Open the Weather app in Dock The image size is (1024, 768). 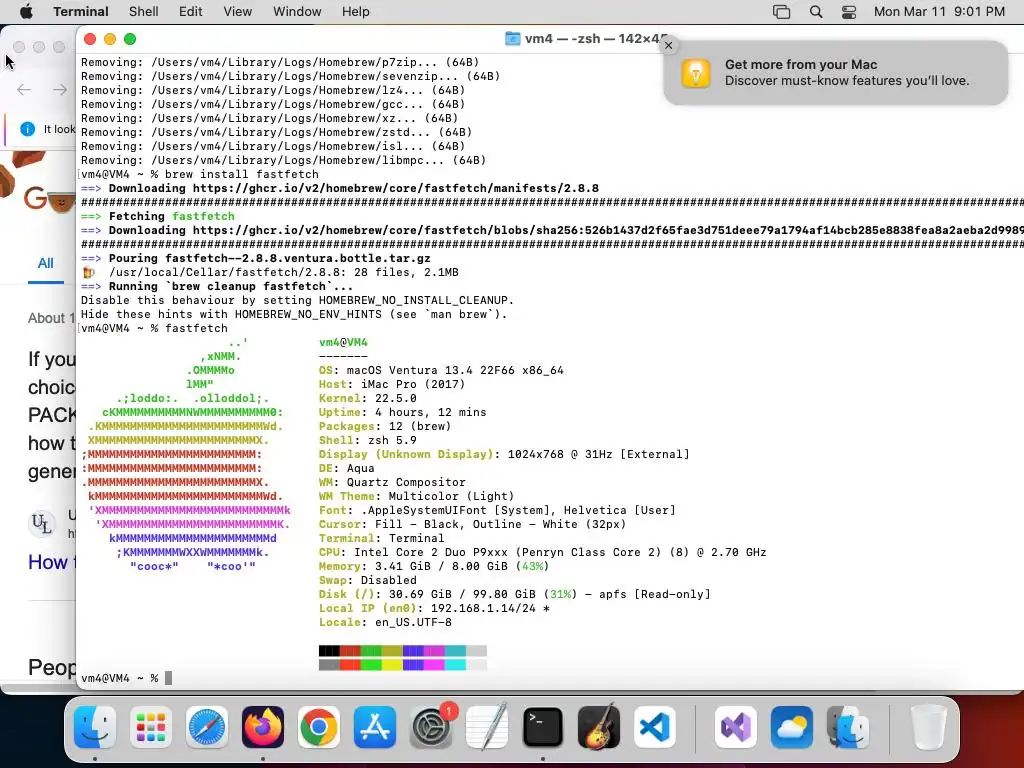click(x=792, y=726)
